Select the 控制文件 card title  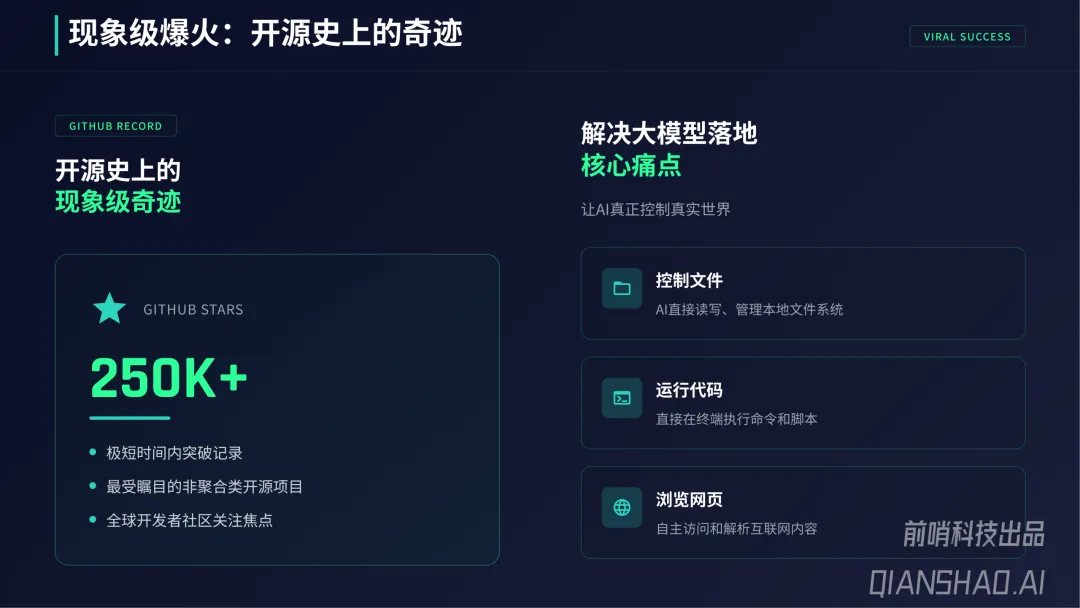tap(689, 281)
